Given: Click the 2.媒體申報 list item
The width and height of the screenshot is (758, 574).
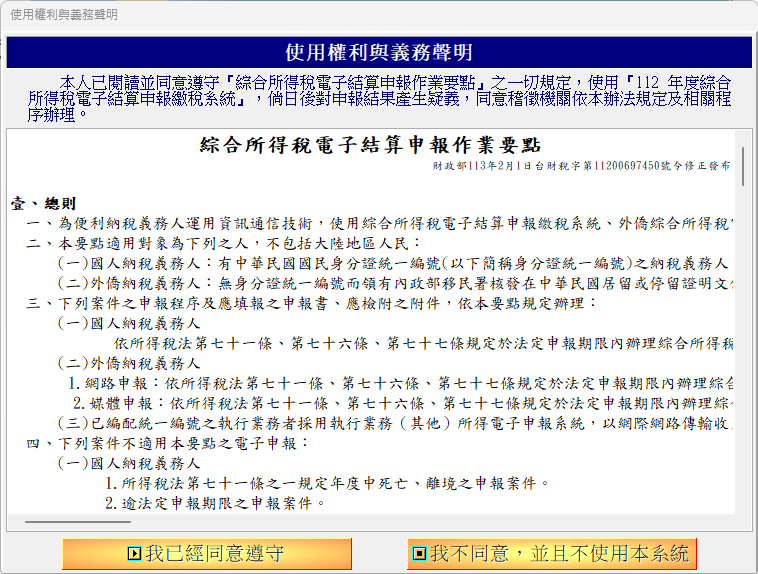Looking at the screenshot, I should [400, 403].
